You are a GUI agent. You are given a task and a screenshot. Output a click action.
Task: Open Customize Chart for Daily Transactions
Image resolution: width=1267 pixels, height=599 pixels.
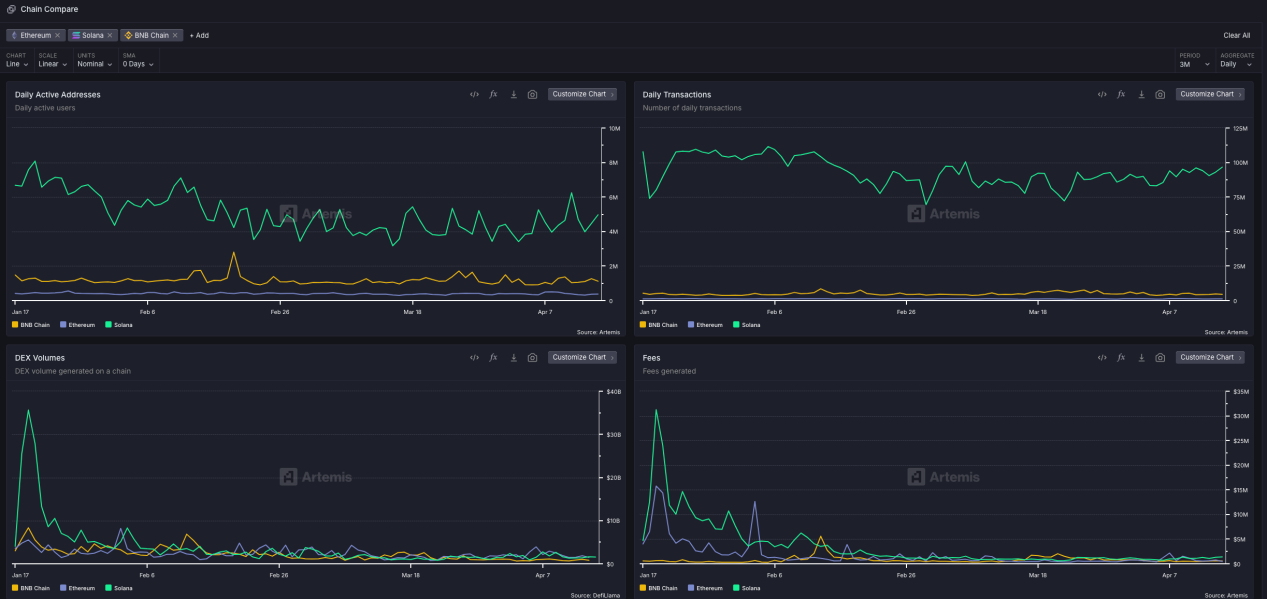[x=1210, y=94]
